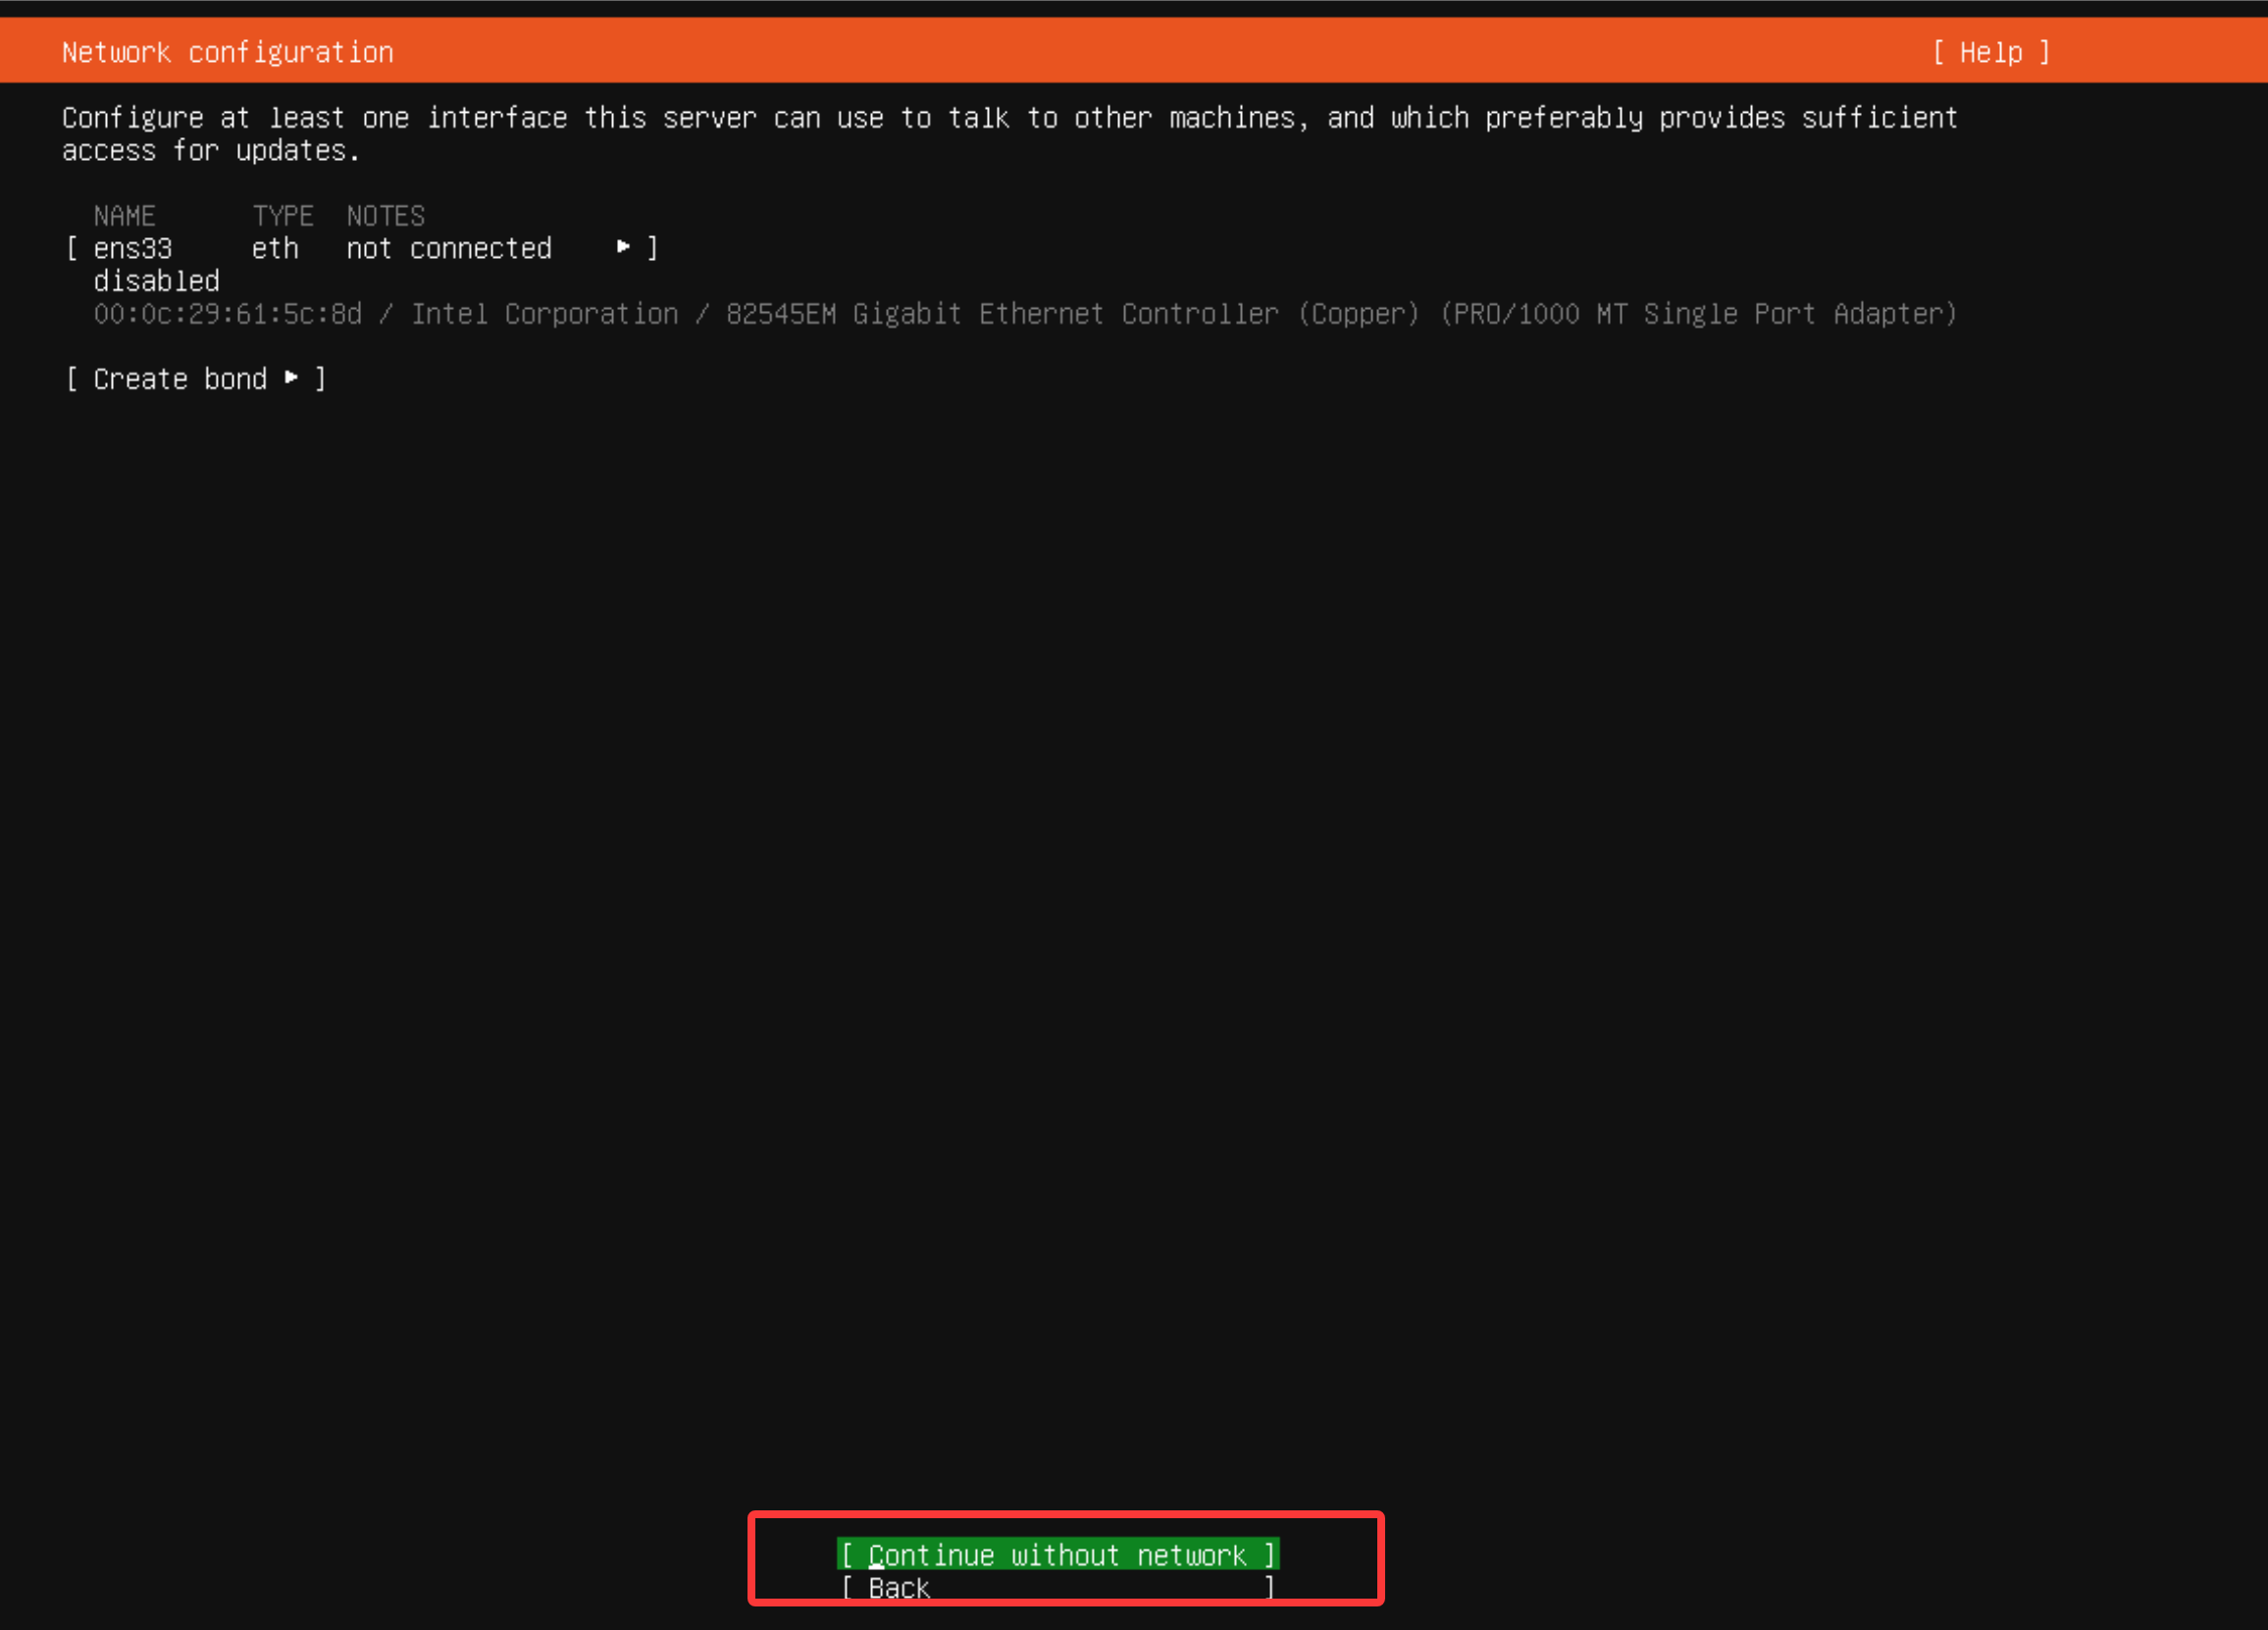Click the Network configuration title
2268x1630 pixels.
(x=227, y=52)
